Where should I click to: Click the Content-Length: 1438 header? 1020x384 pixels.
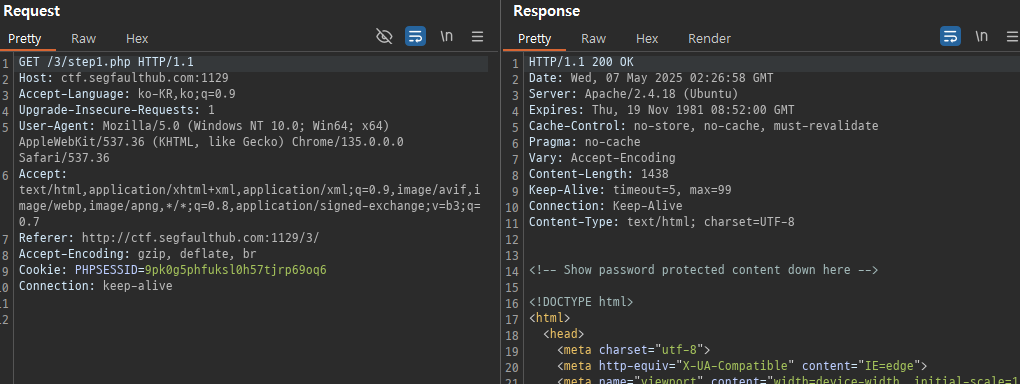click(598, 174)
